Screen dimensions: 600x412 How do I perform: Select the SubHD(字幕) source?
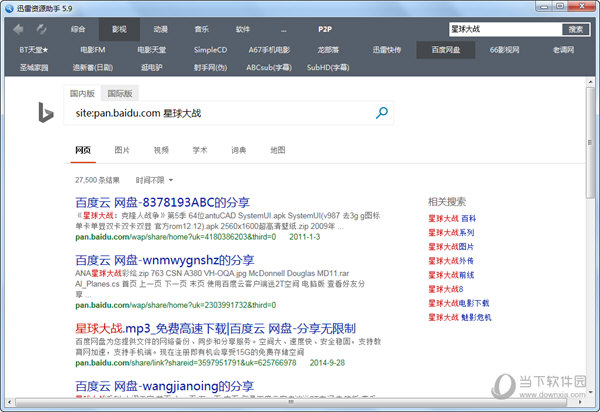coord(328,67)
